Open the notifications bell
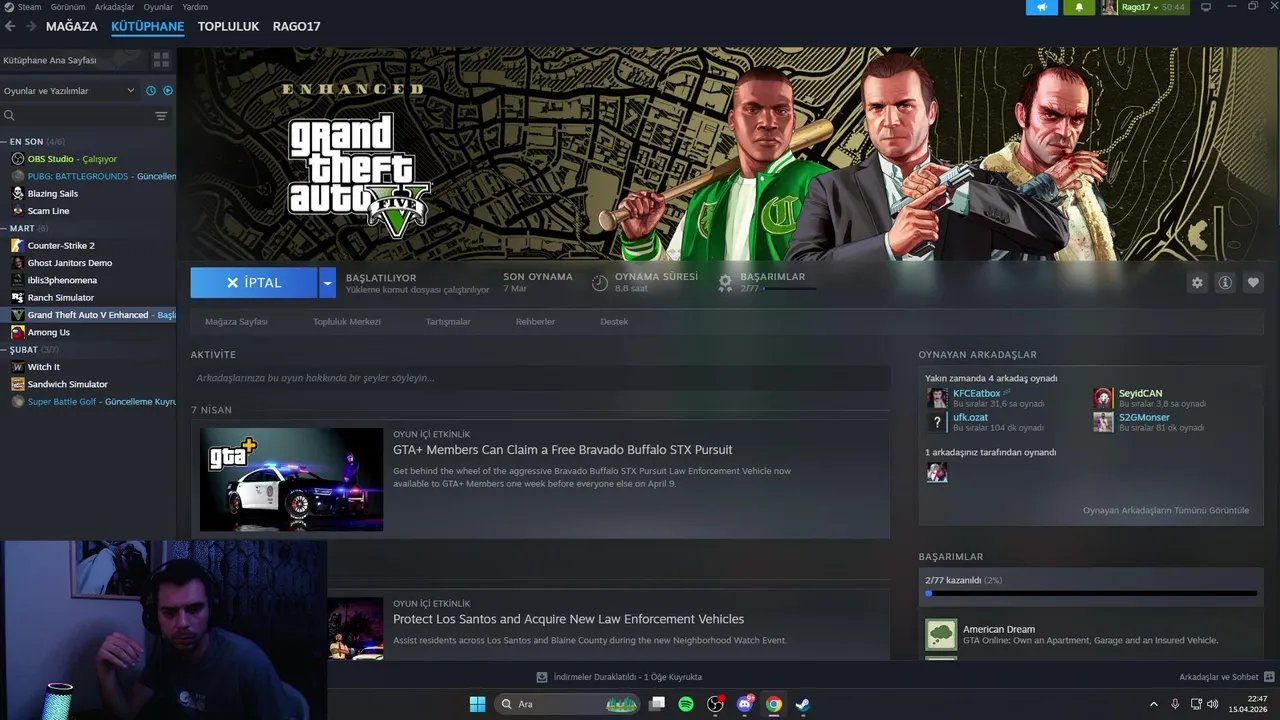The image size is (1280, 720). [x=1079, y=7]
